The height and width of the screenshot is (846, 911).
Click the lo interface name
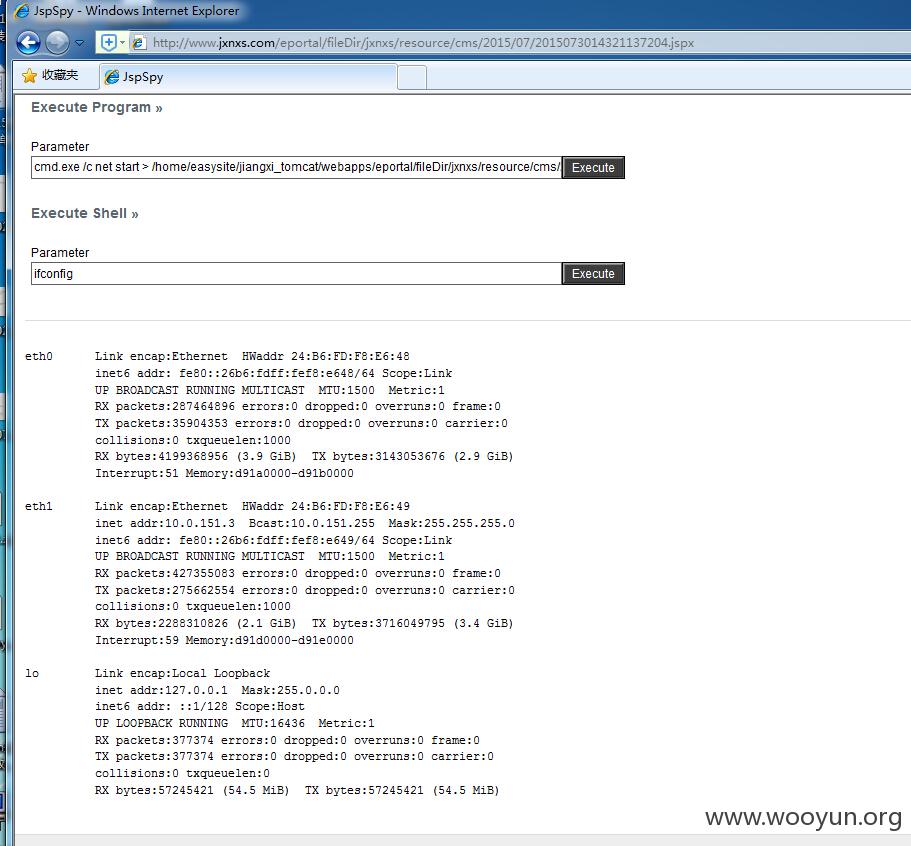click(x=32, y=673)
